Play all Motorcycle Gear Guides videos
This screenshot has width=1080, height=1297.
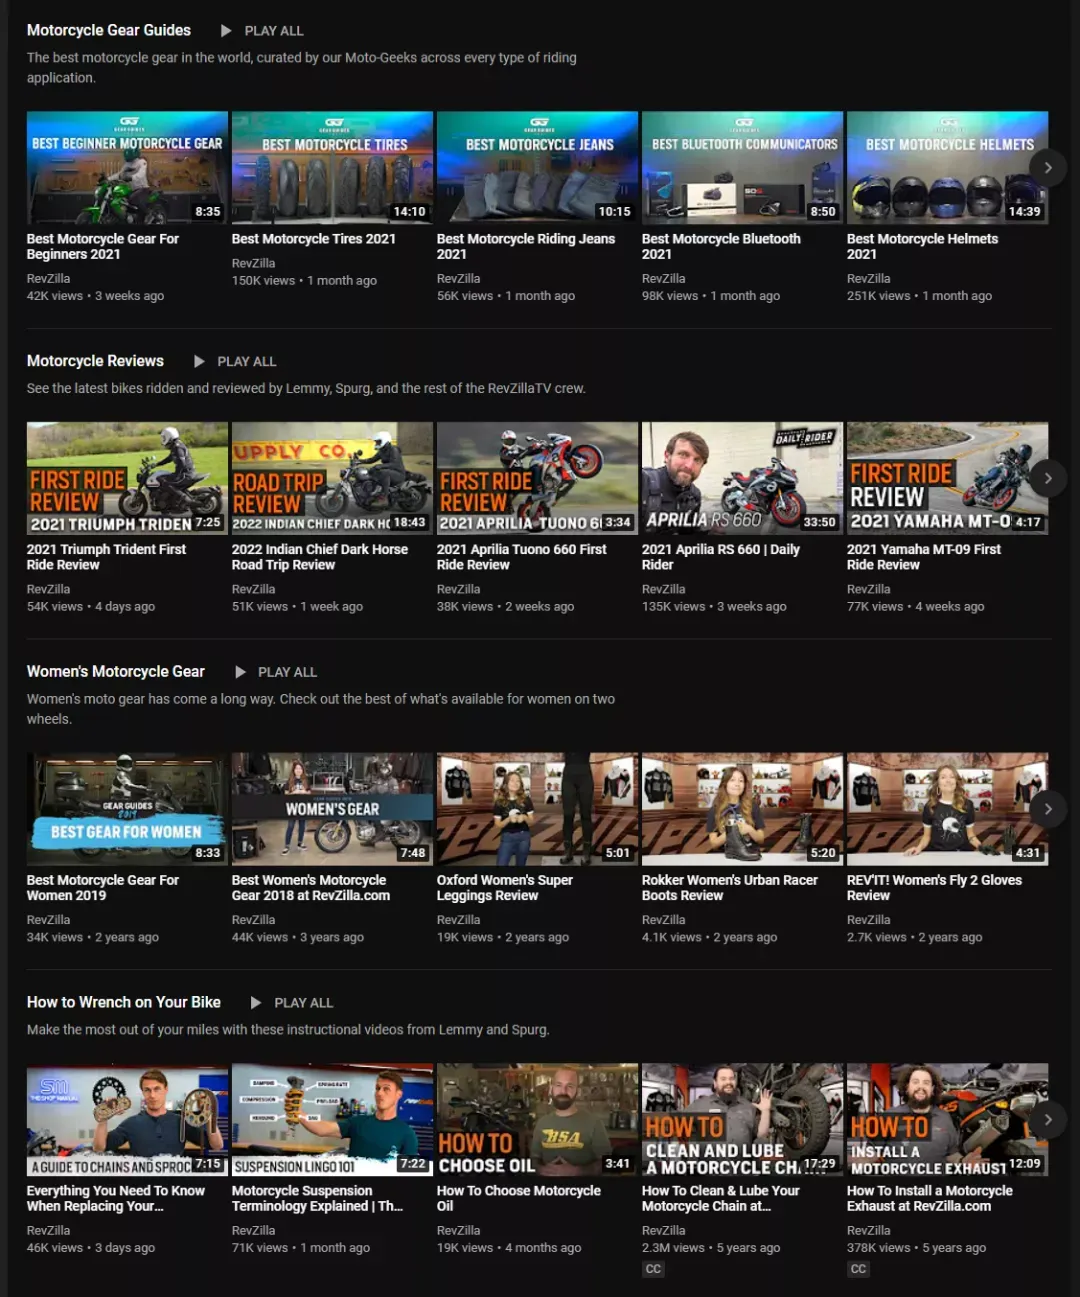click(x=261, y=31)
